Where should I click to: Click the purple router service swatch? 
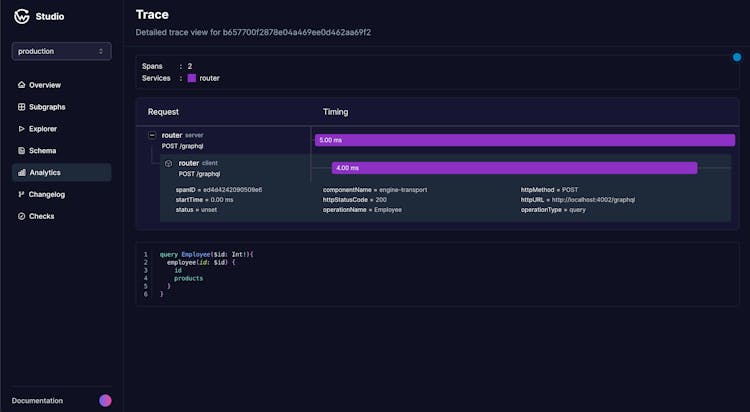tap(192, 78)
